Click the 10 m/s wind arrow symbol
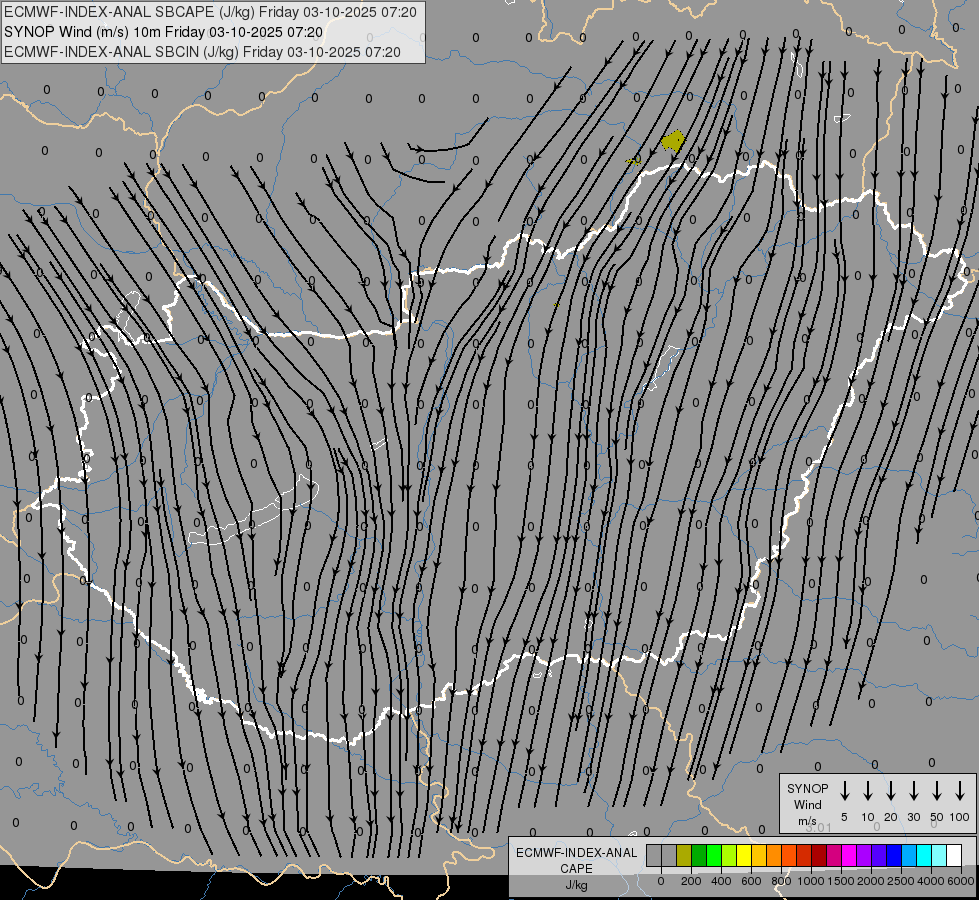 [x=867, y=791]
